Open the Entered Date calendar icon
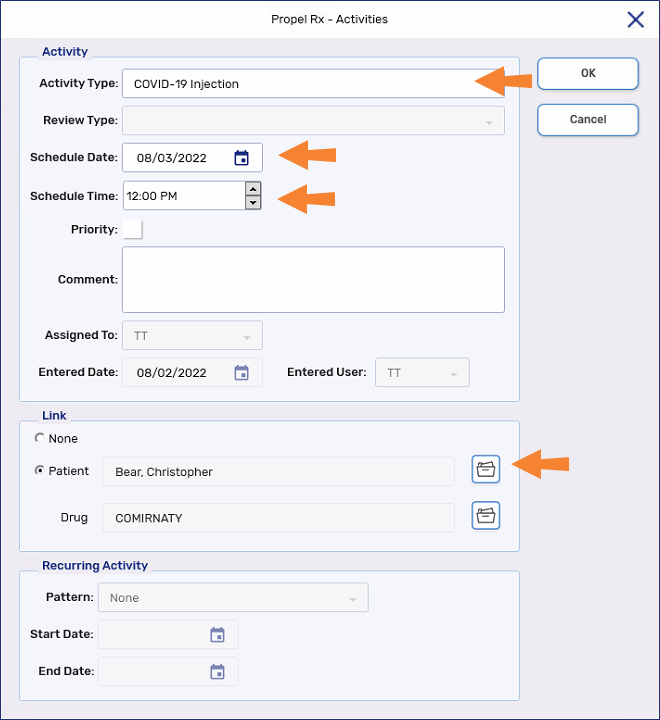Screen dimensions: 660x720 pyautogui.click(x=241, y=373)
